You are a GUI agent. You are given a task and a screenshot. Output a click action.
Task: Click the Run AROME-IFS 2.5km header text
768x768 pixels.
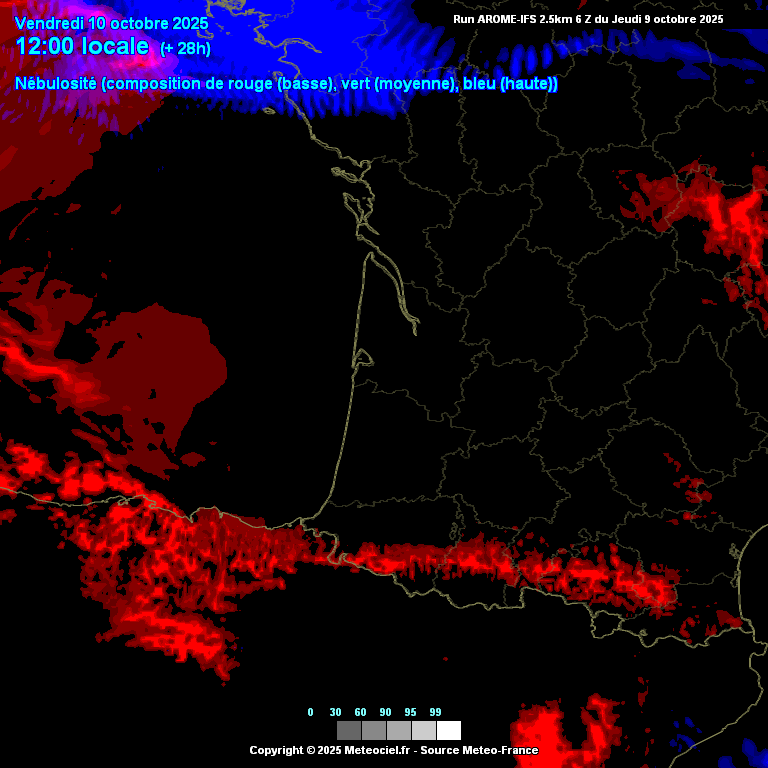[587, 19]
